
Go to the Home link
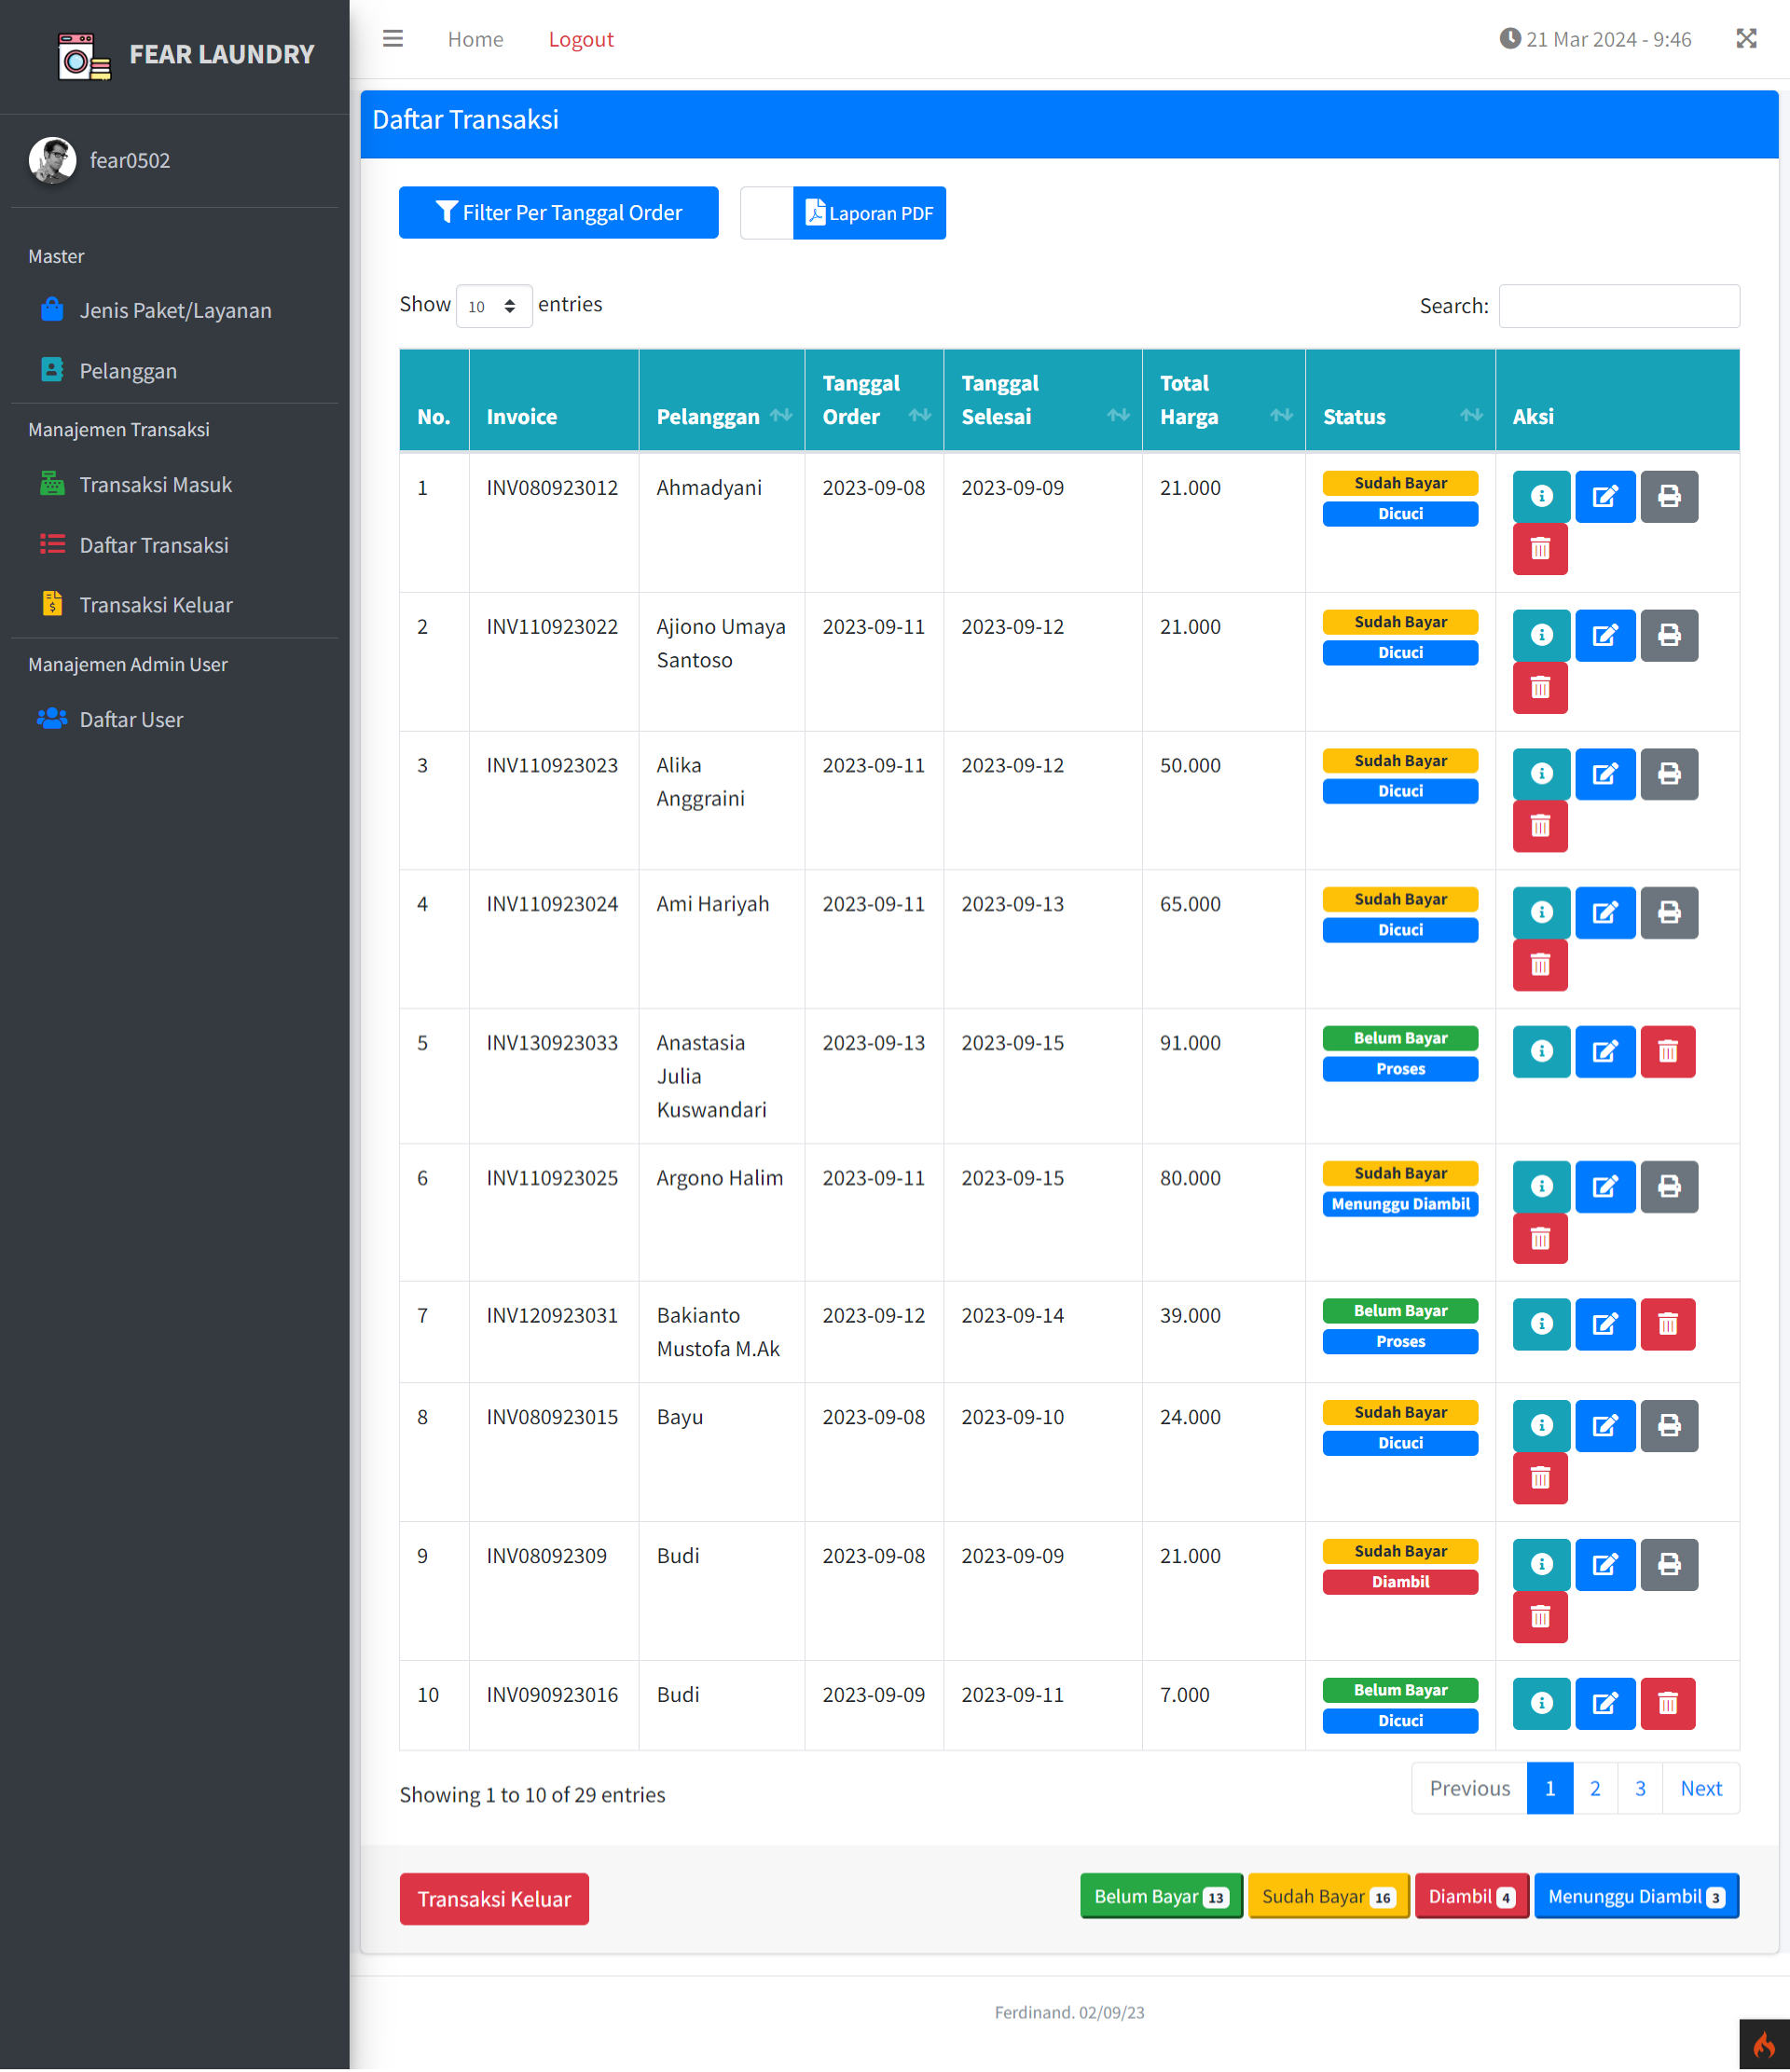[x=475, y=39]
